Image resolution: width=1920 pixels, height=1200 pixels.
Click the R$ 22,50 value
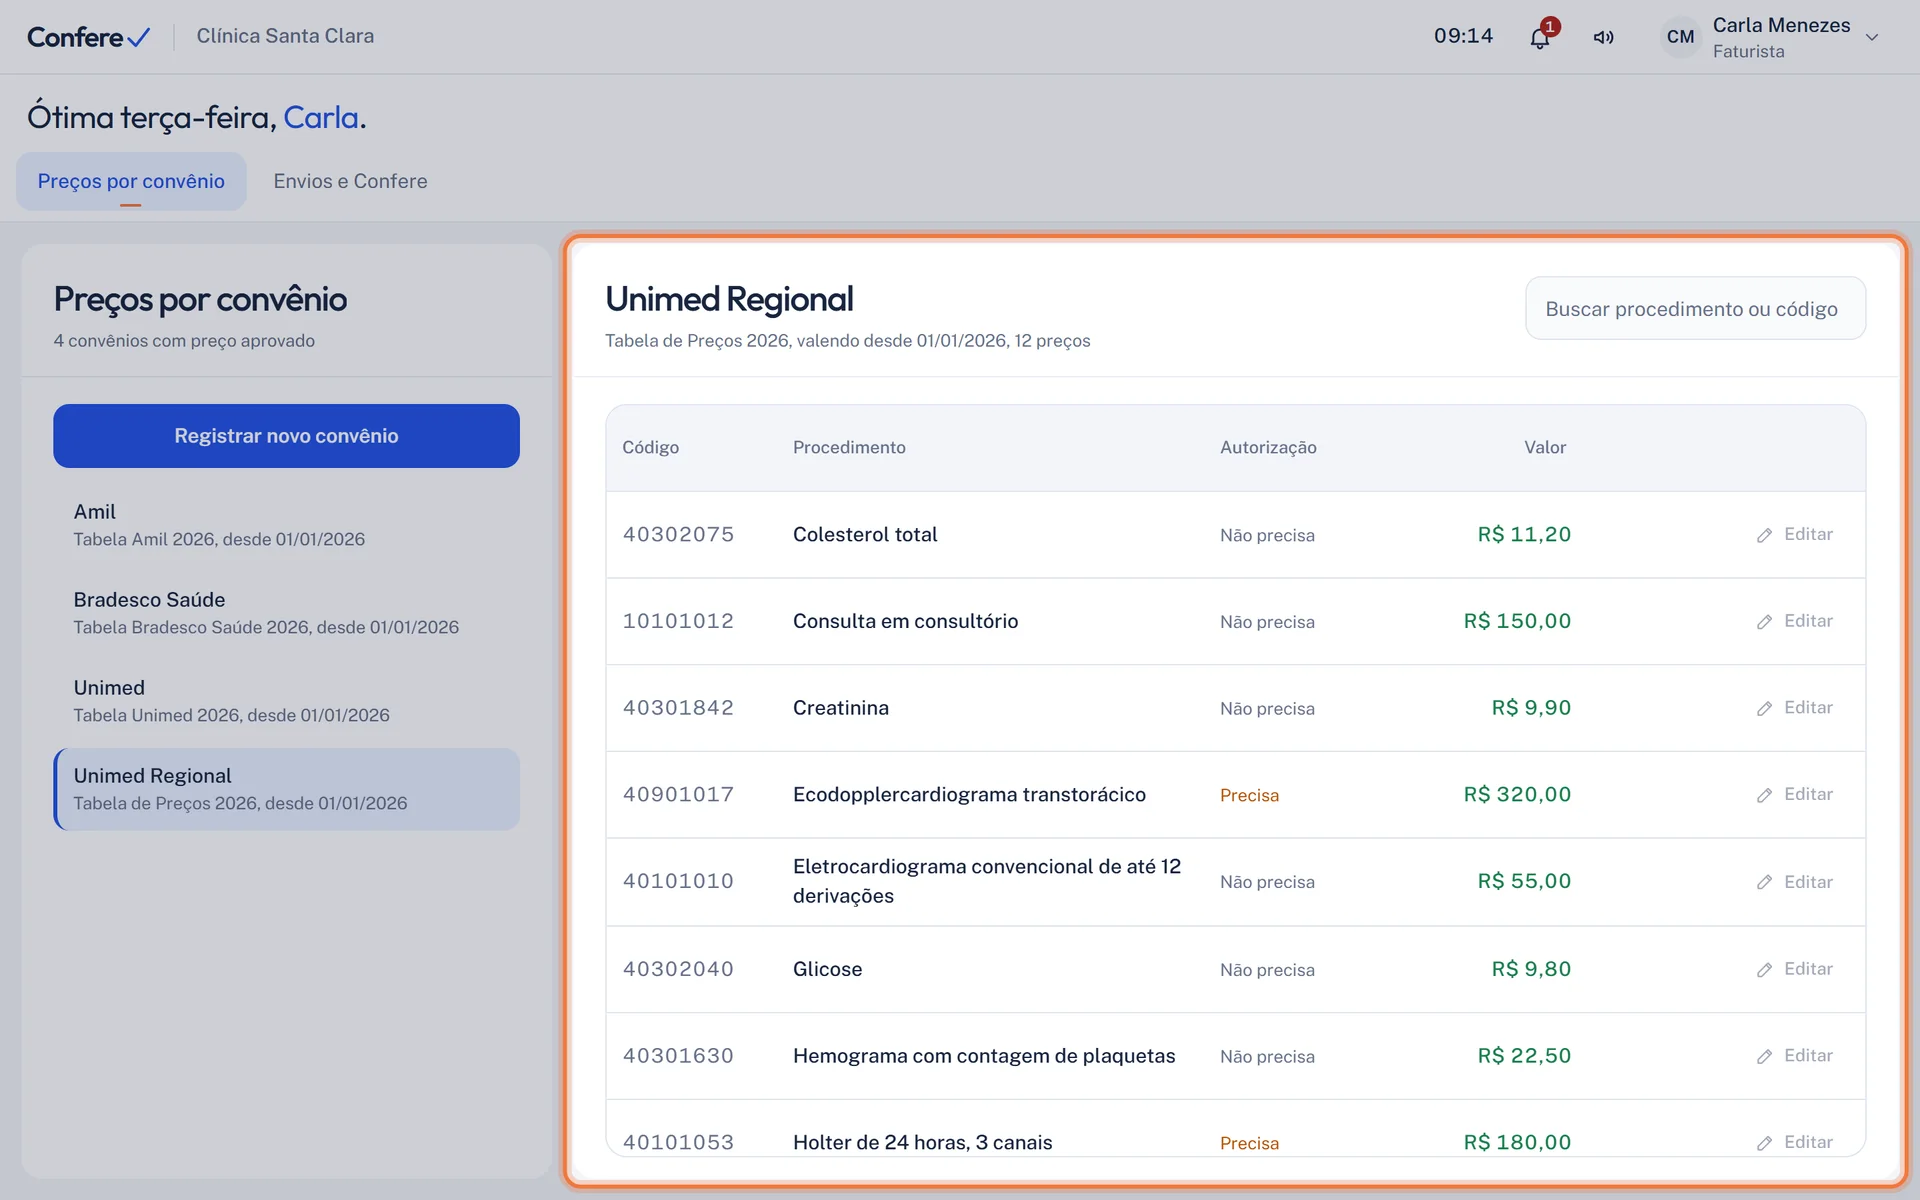click(x=1524, y=1055)
